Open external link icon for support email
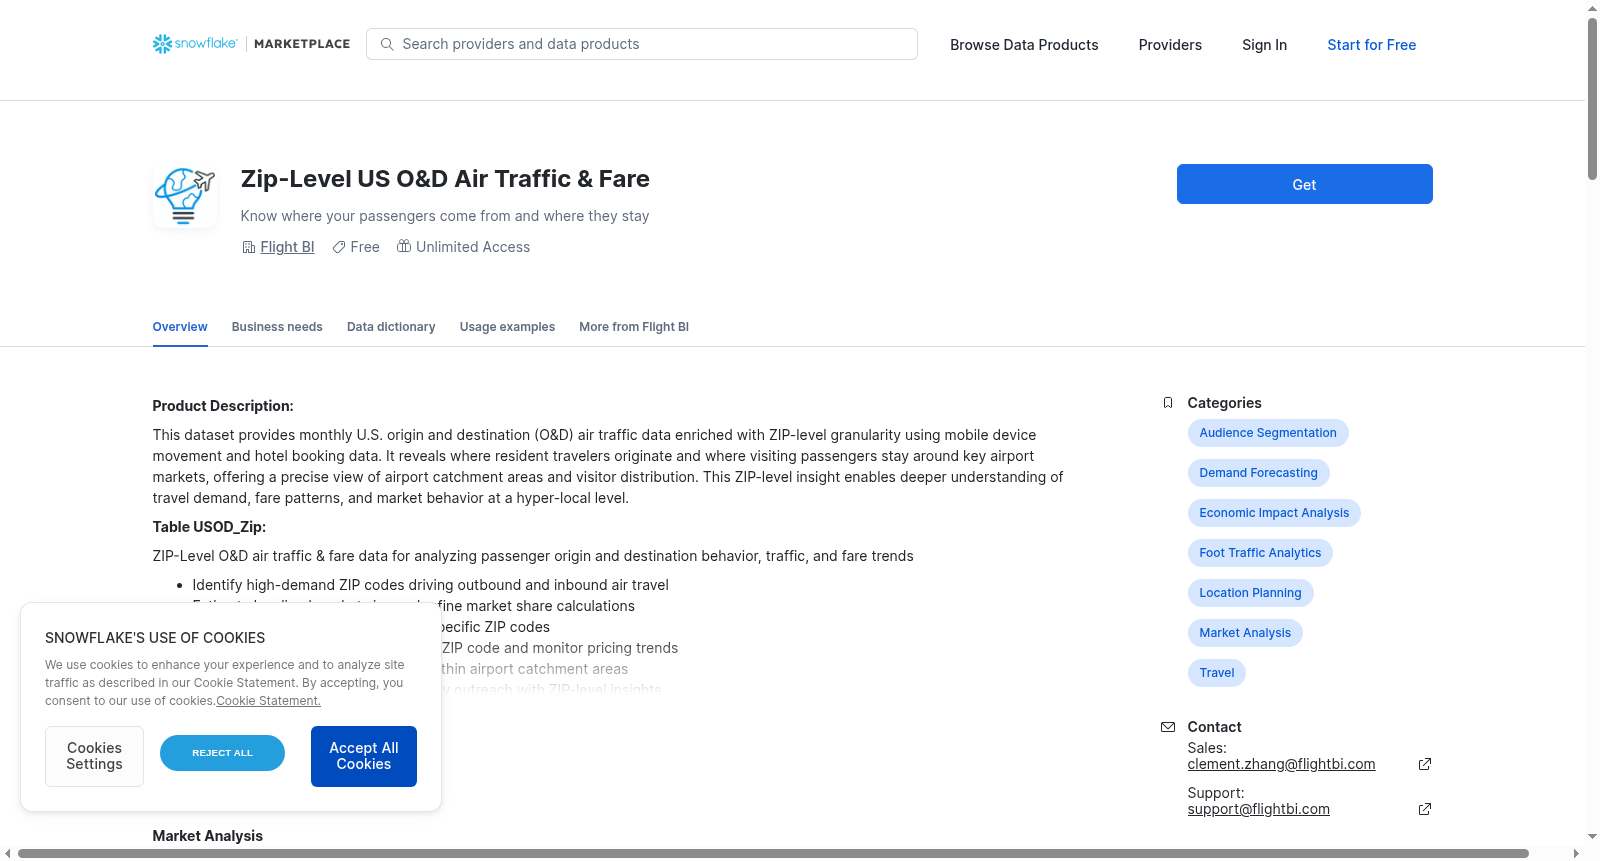Viewport: 1600px width, 861px height. click(1425, 809)
